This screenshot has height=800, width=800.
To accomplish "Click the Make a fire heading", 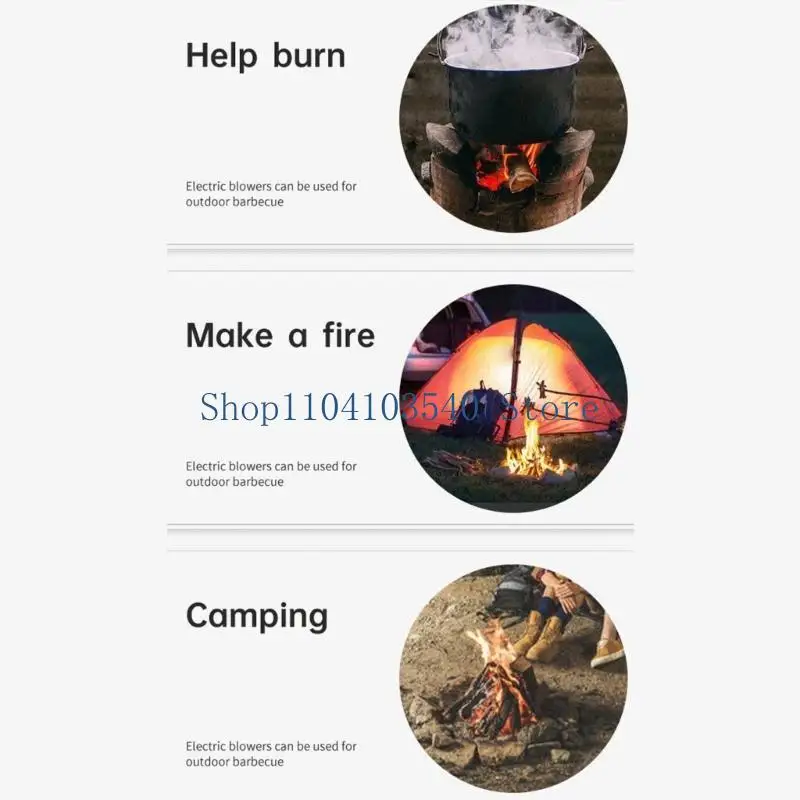I will [x=280, y=335].
